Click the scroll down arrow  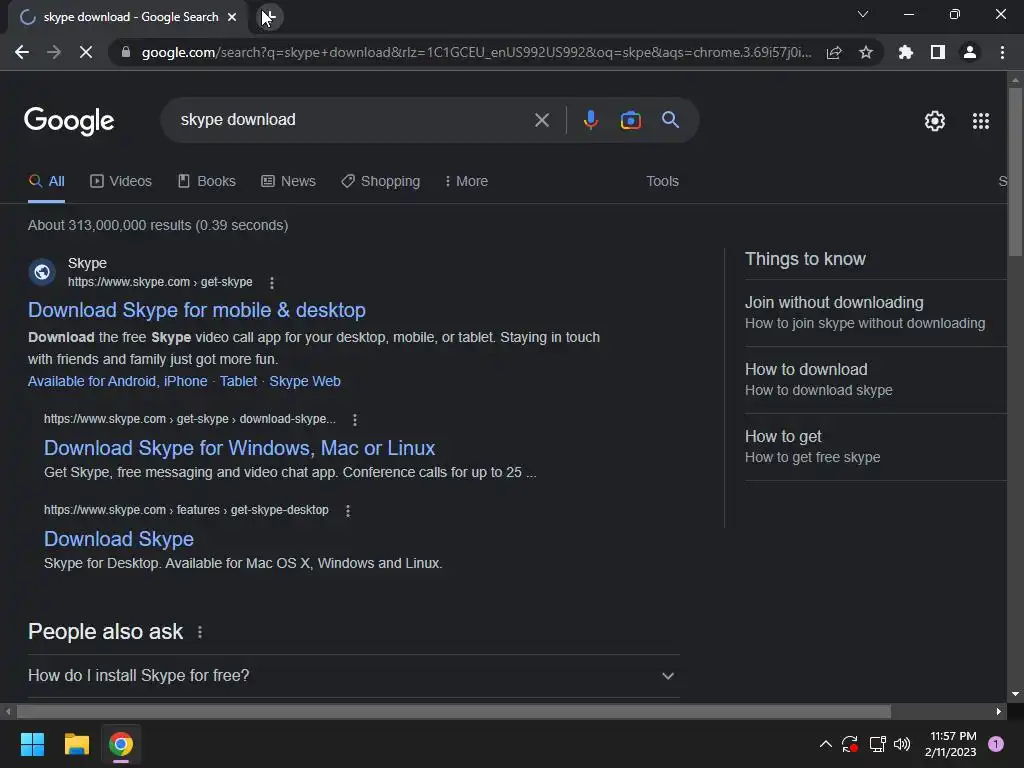click(1015, 694)
